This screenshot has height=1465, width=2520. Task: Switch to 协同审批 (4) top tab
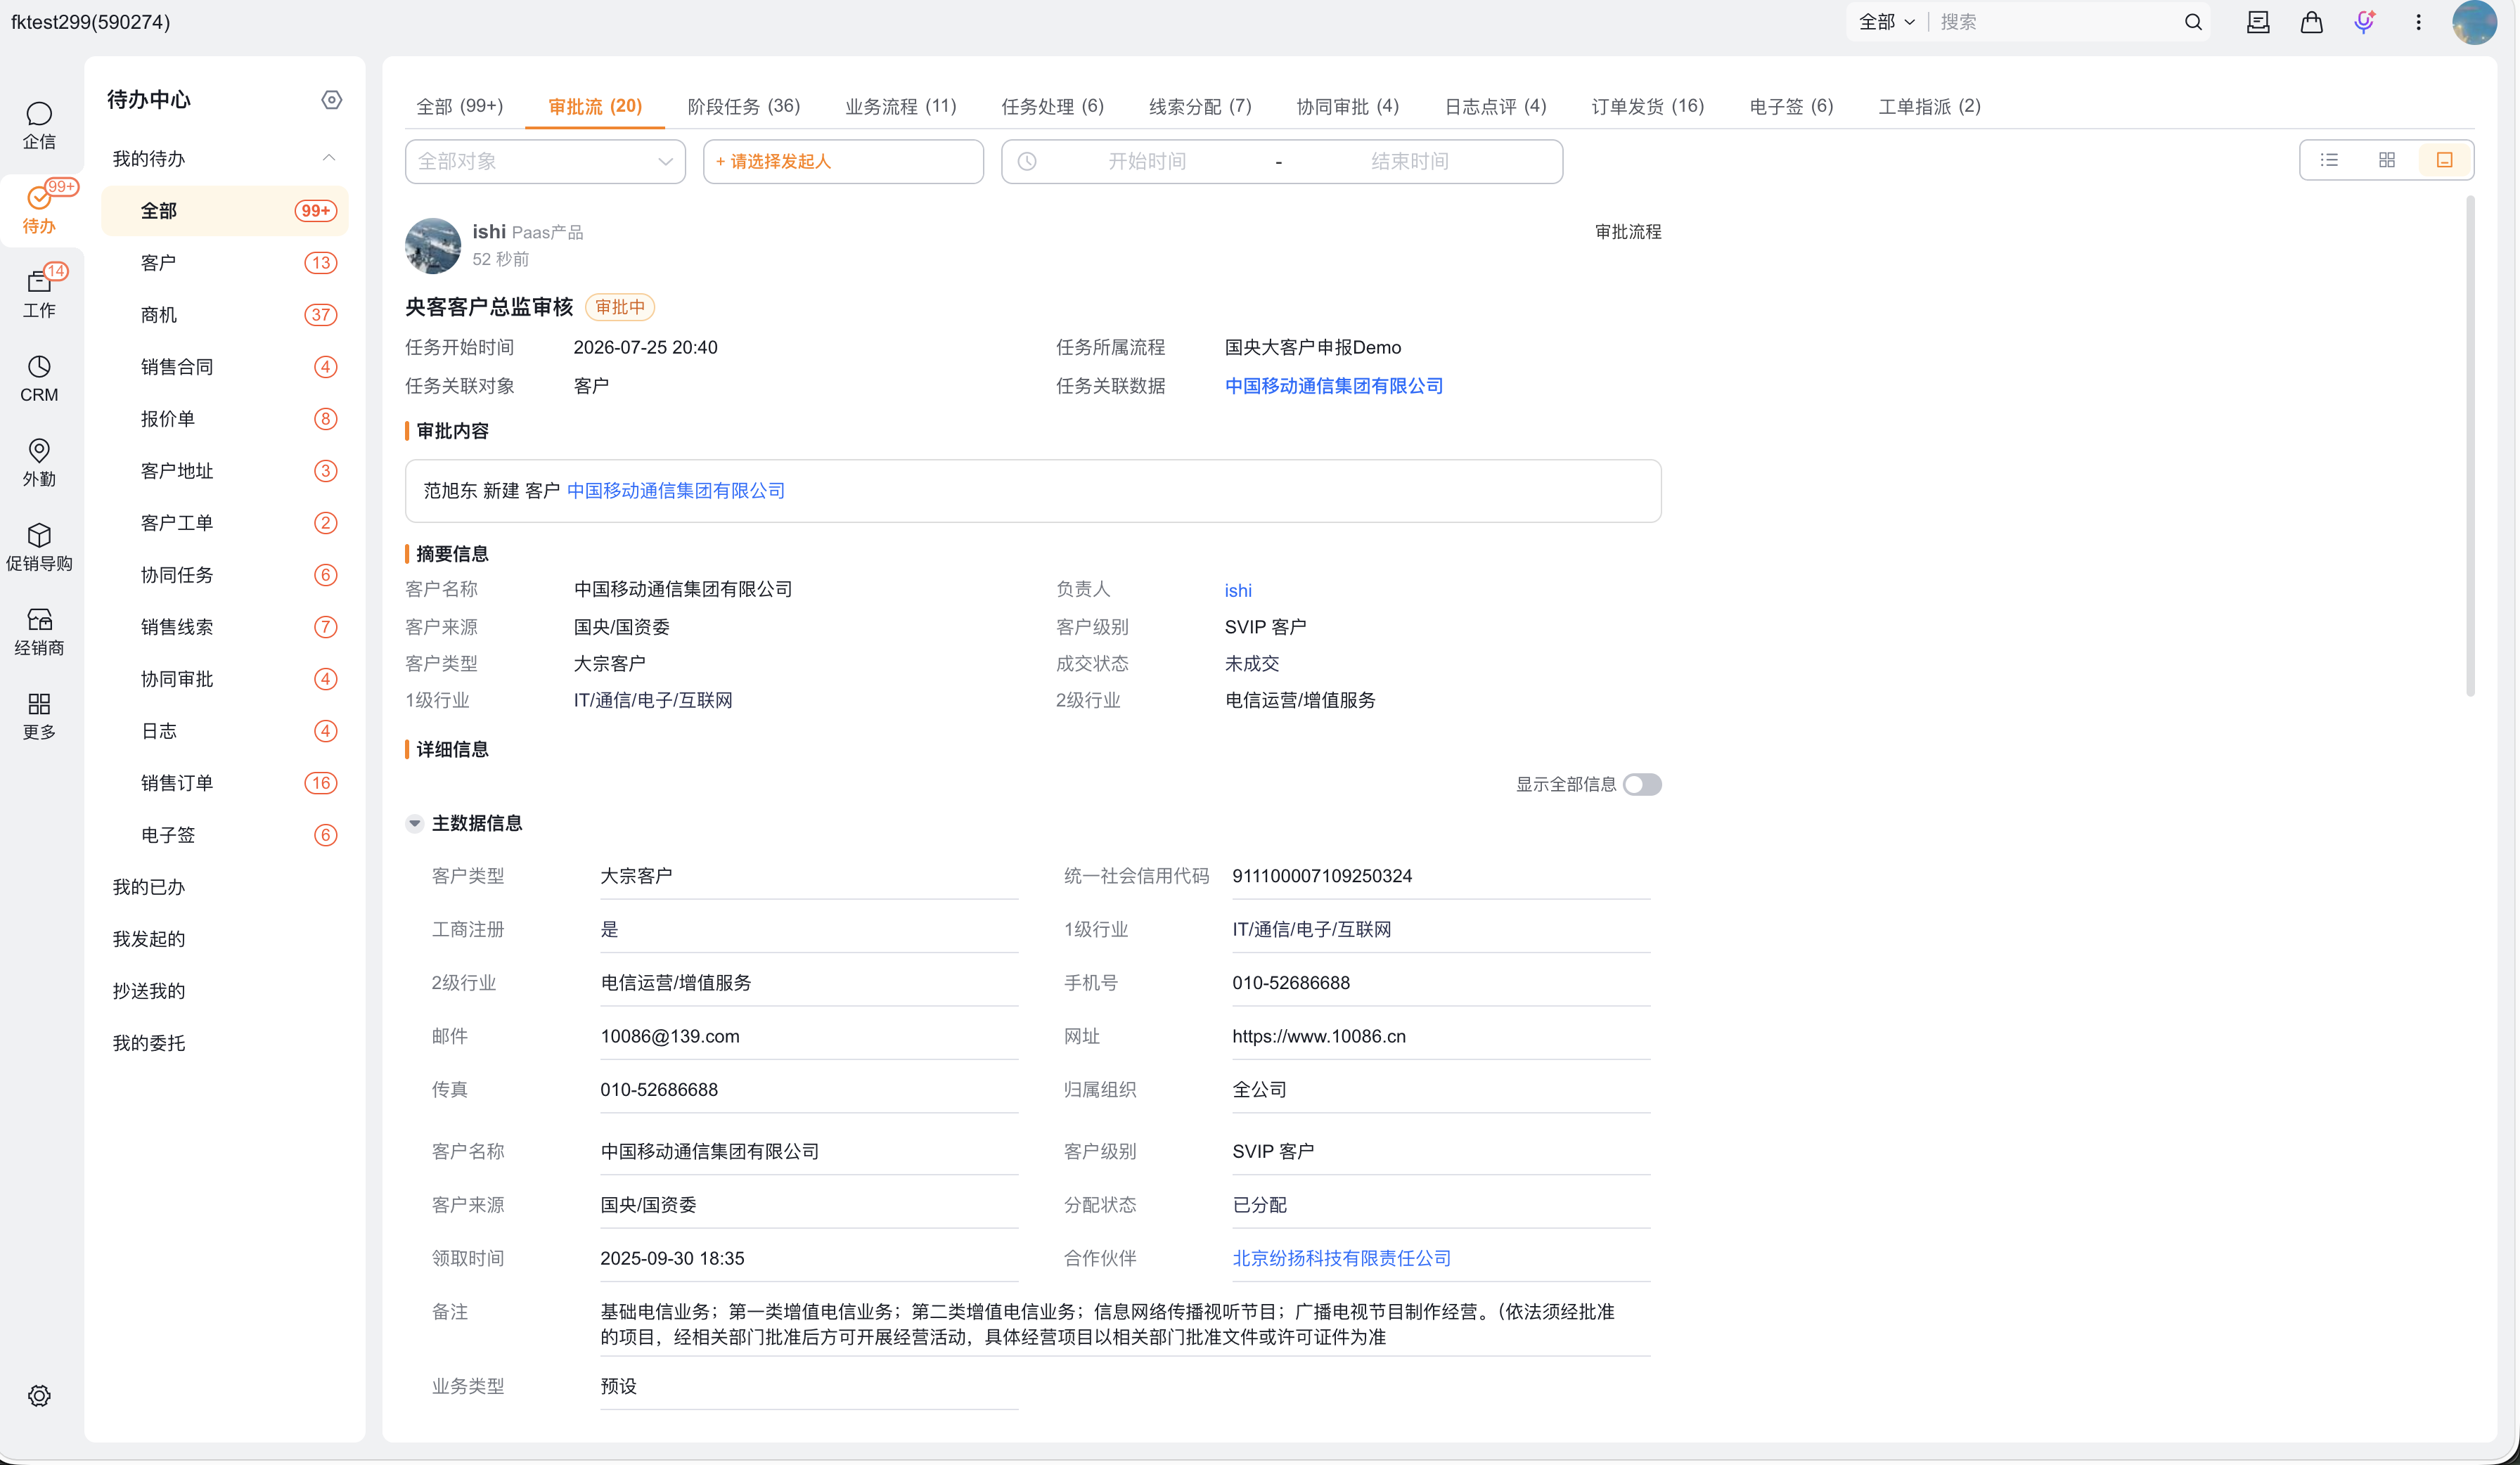pos(1348,106)
